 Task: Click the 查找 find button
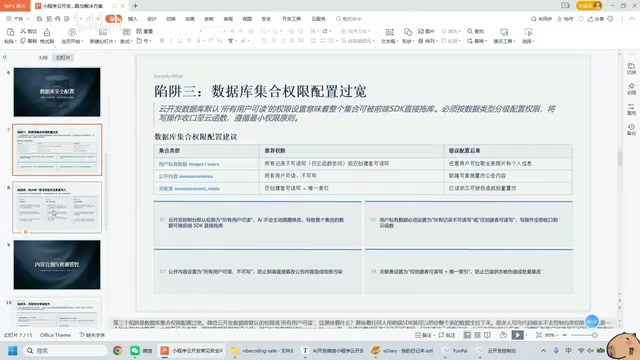pyautogui.click(x=476, y=31)
